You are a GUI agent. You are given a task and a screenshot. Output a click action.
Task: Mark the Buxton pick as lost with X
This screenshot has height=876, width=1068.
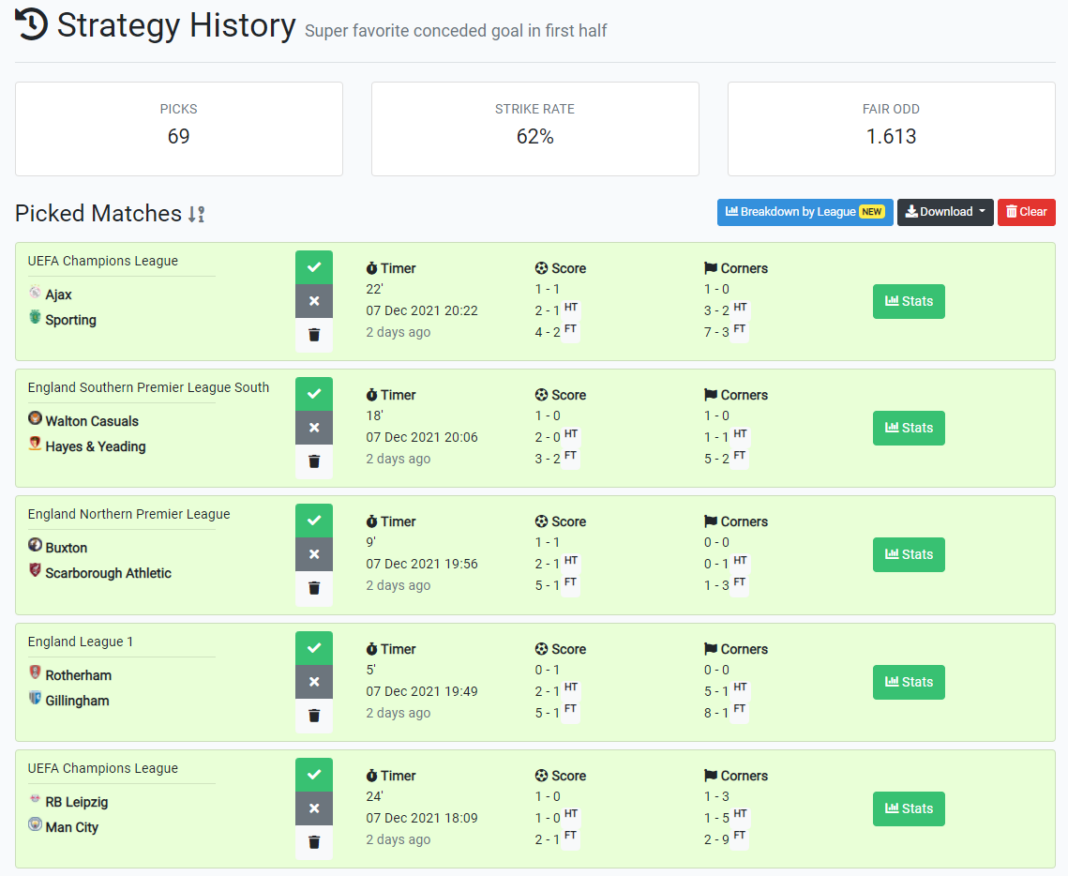pyautogui.click(x=314, y=554)
